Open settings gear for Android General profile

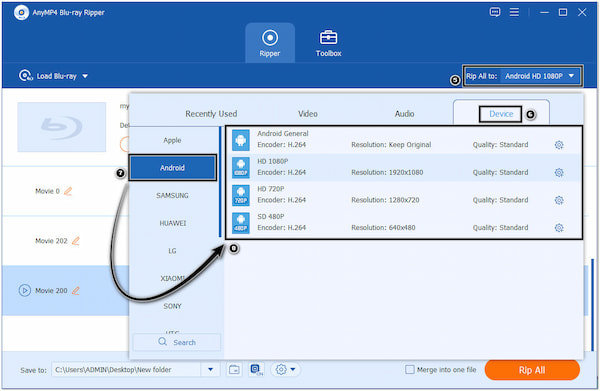[x=559, y=145]
